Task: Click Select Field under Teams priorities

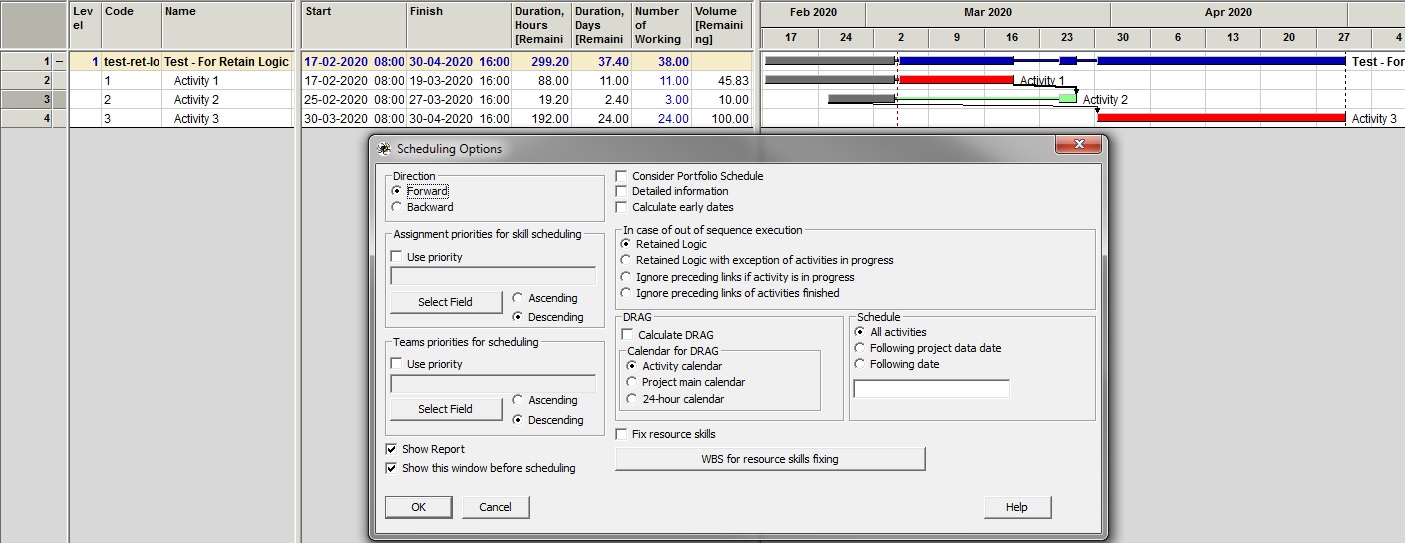Action: [x=445, y=409]
